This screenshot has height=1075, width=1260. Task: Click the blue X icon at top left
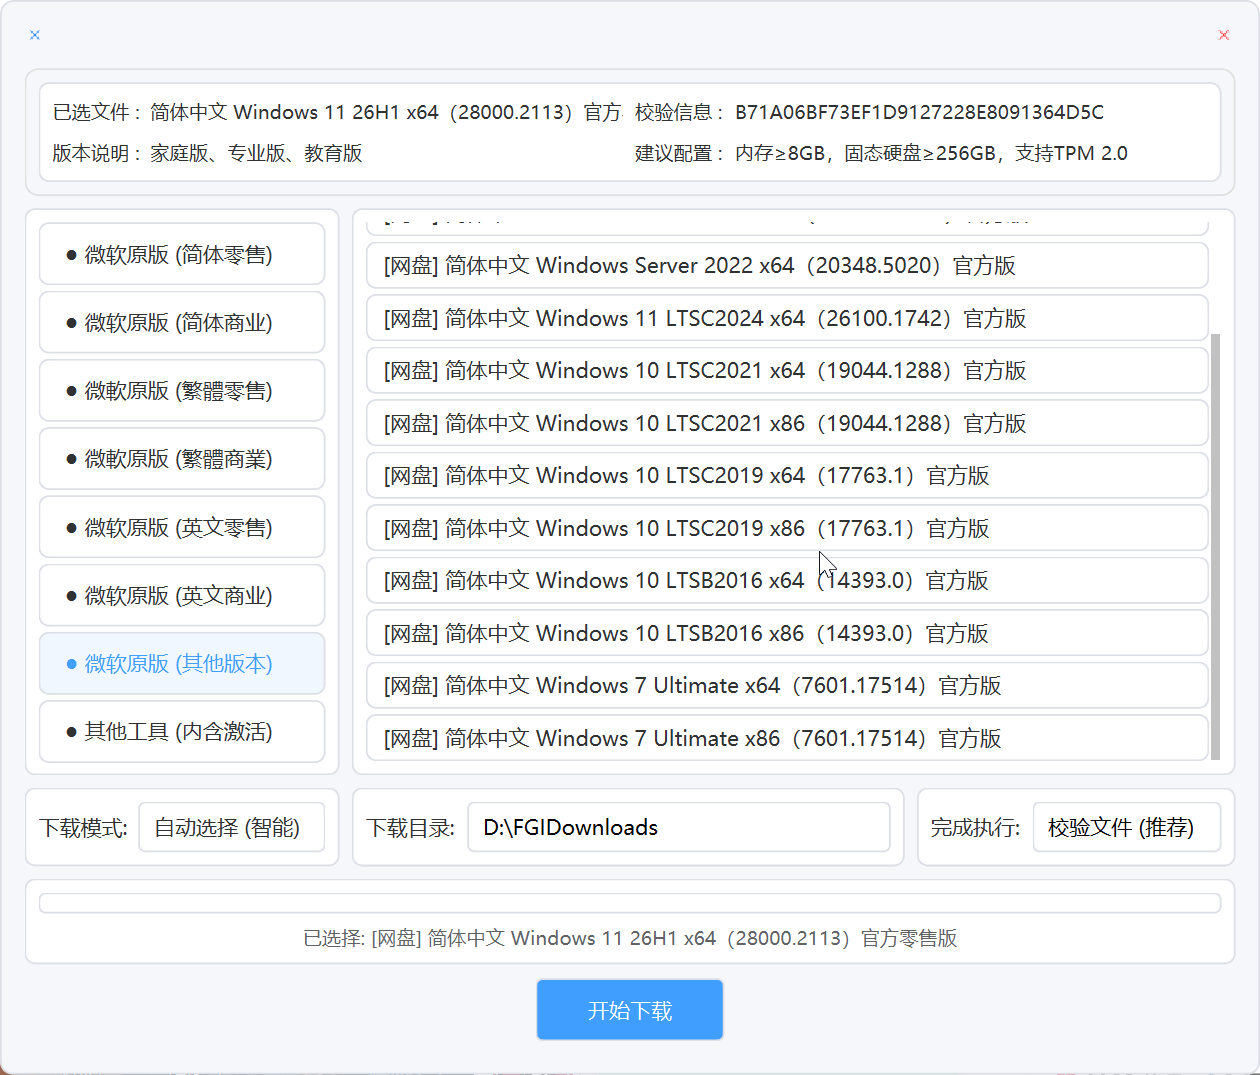pyautogui.click(x=35, y=35)
